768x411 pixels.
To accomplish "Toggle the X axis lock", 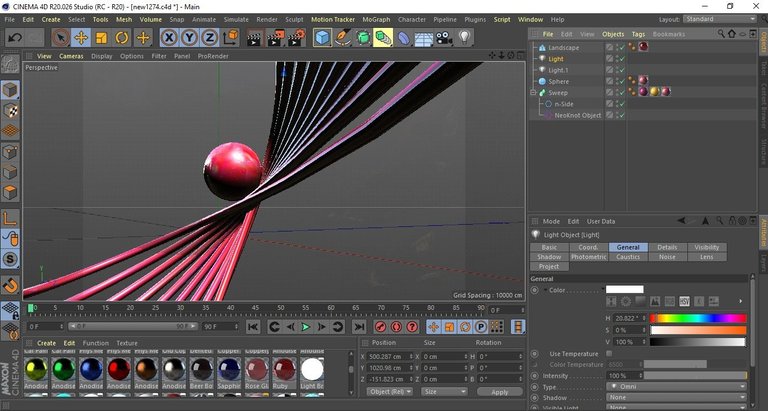I will tap(169, 38).
